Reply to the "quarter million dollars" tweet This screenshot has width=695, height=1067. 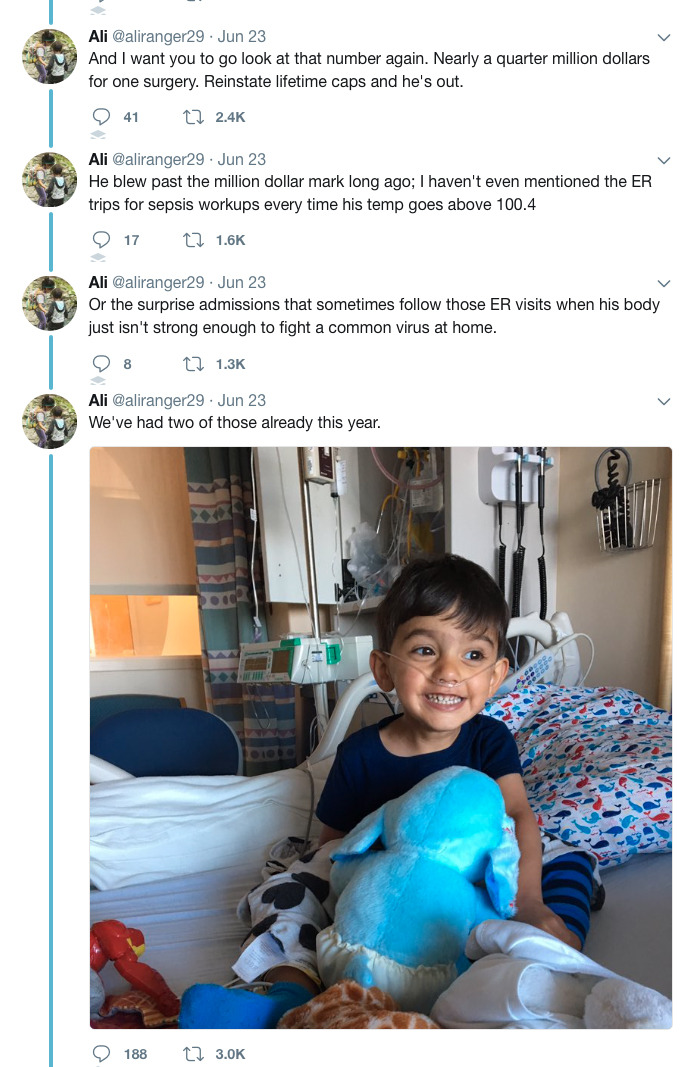(100, 117)
